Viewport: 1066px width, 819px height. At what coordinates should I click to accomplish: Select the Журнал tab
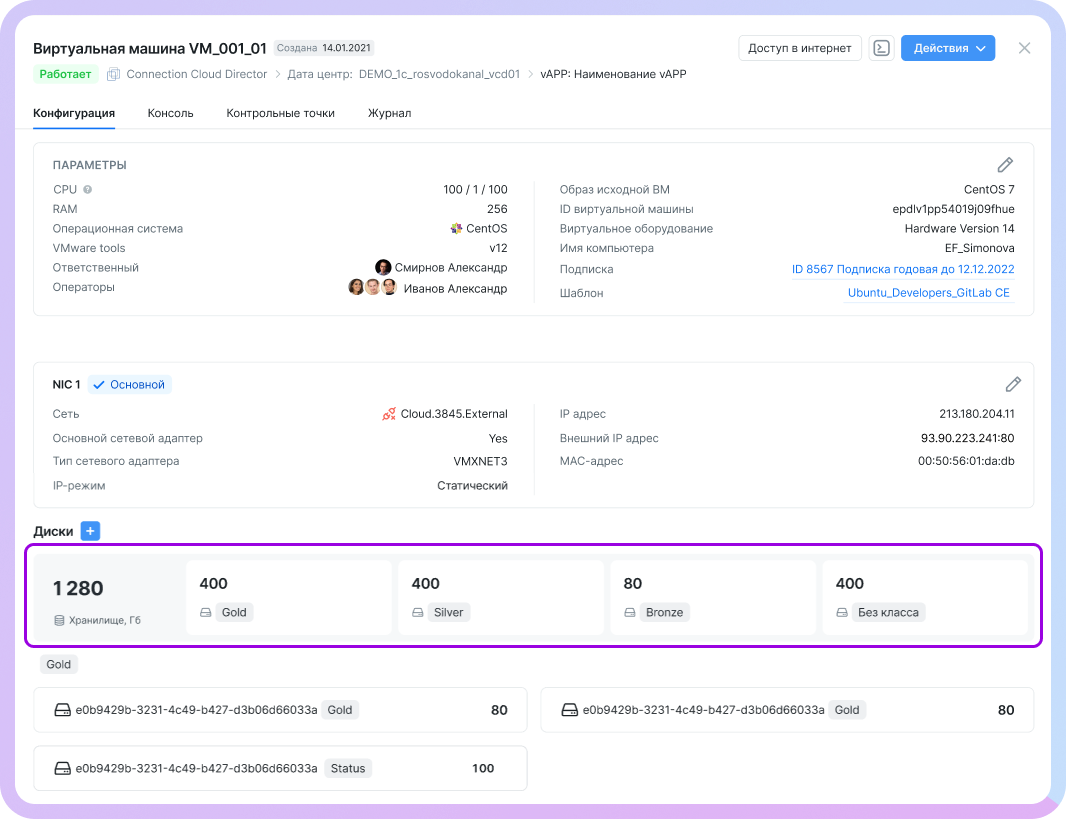[389, 113]
